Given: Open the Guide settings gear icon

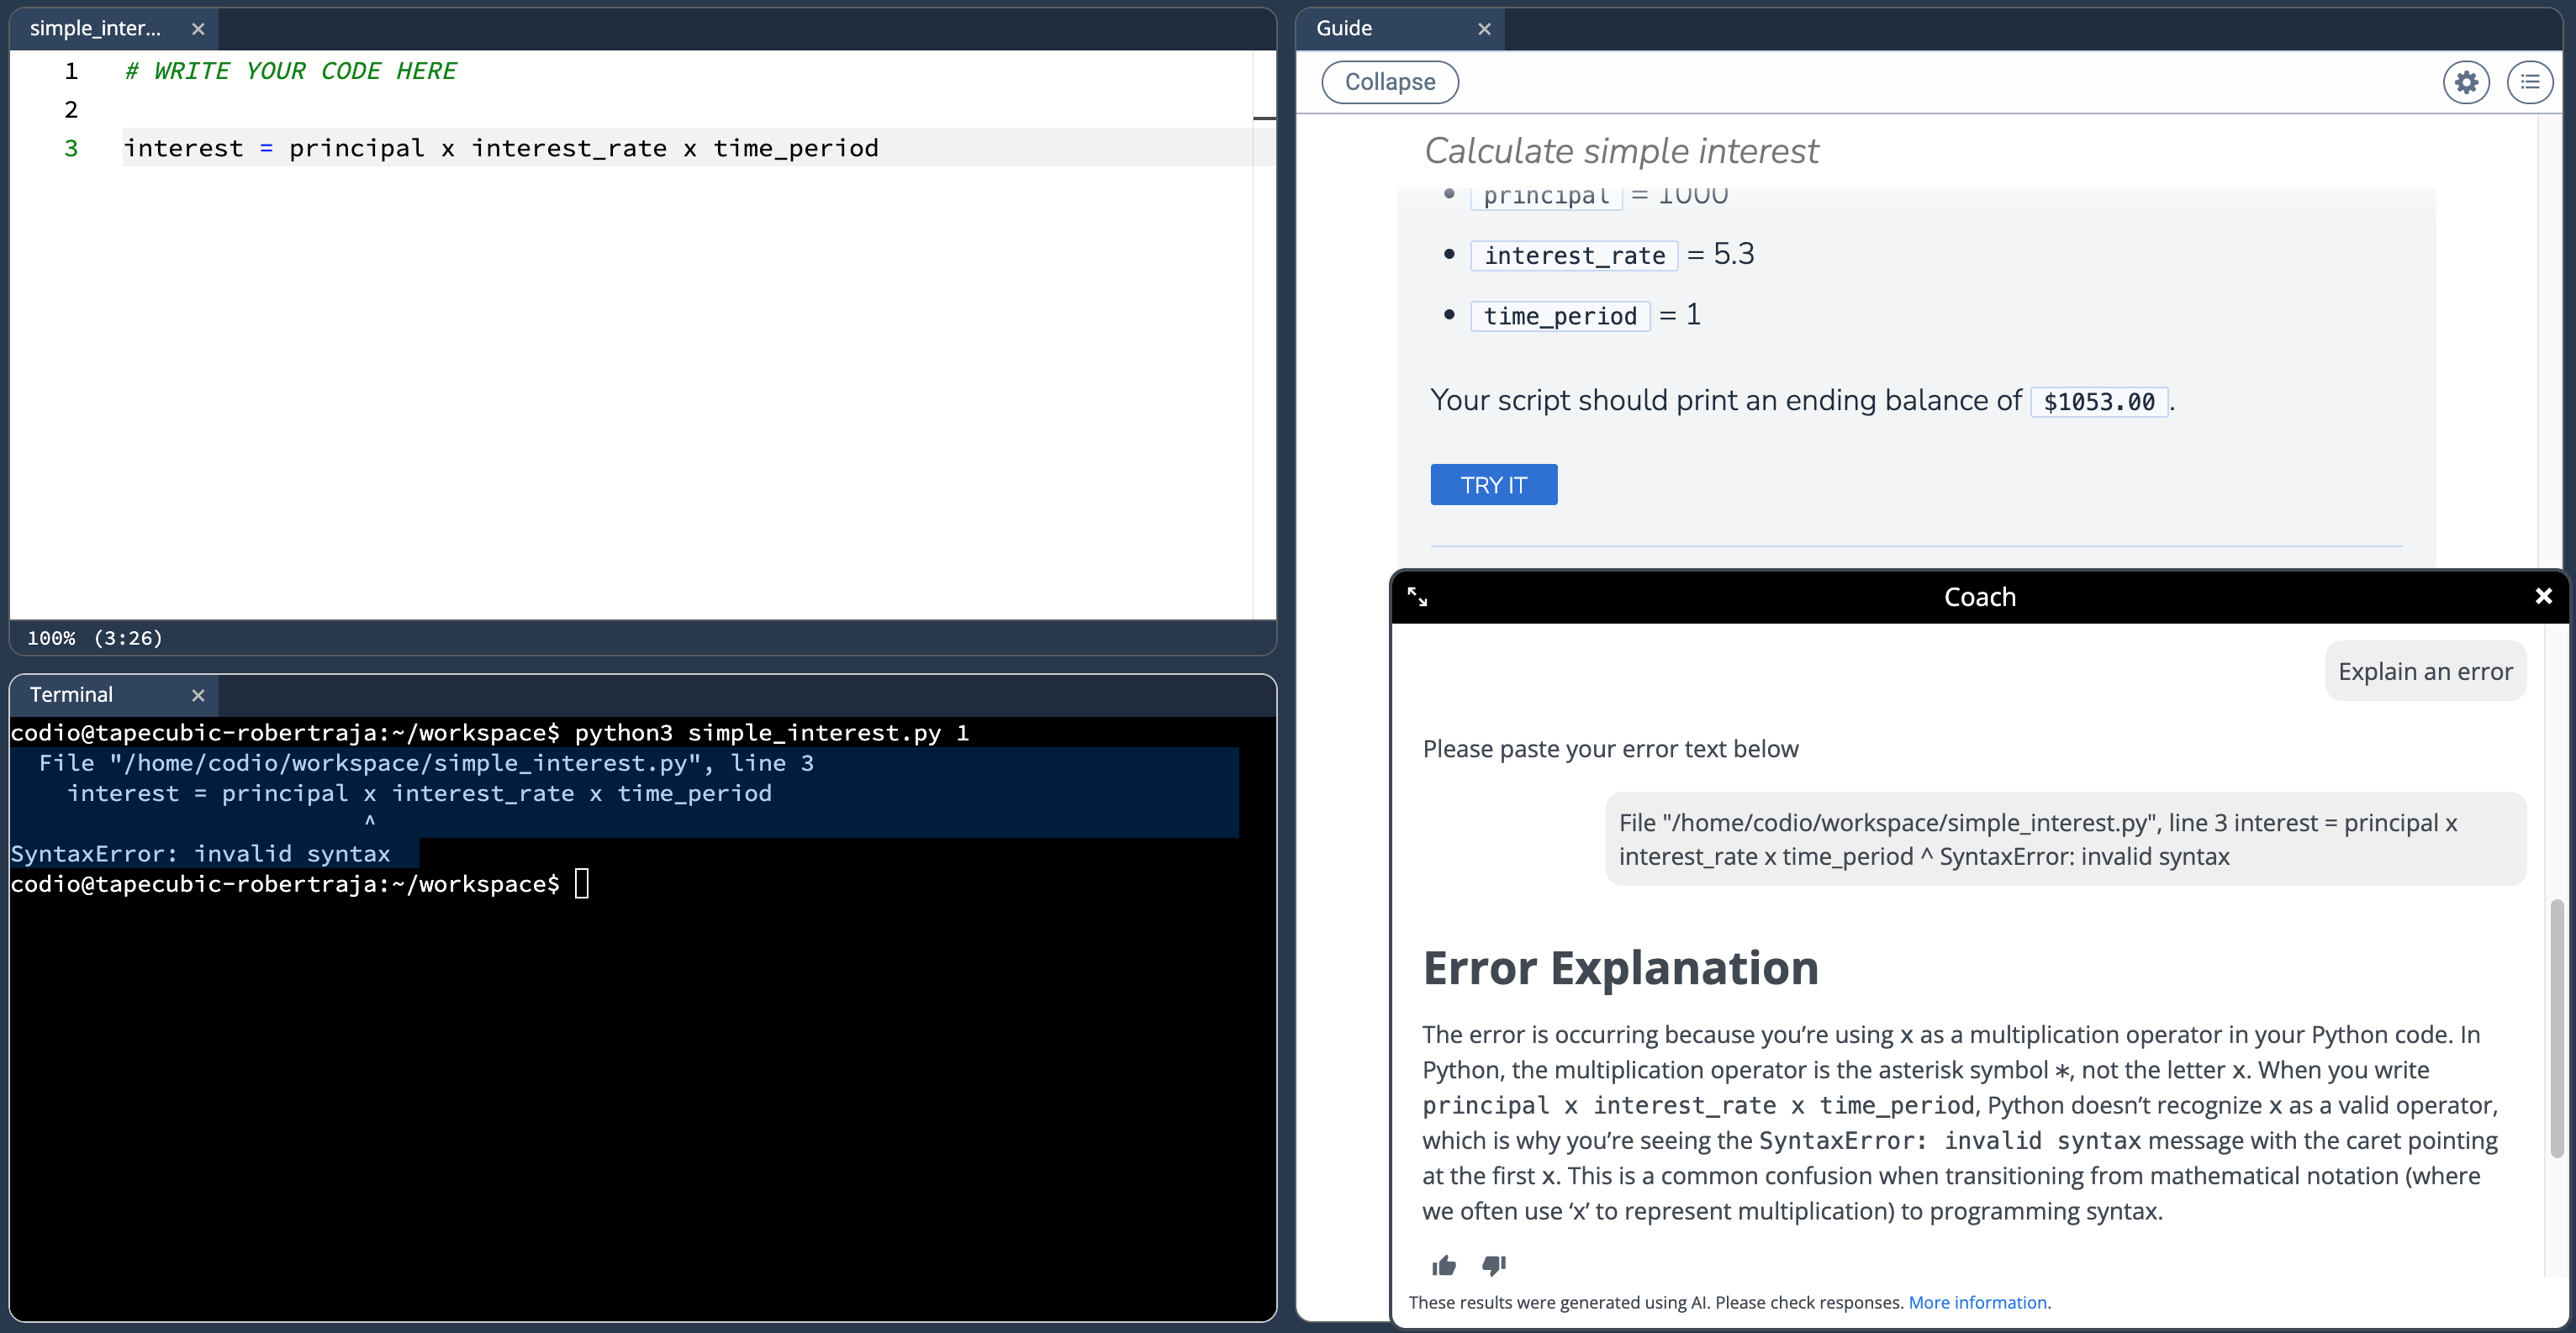Looking at the screenshot, I should (x=2466, y=82).
